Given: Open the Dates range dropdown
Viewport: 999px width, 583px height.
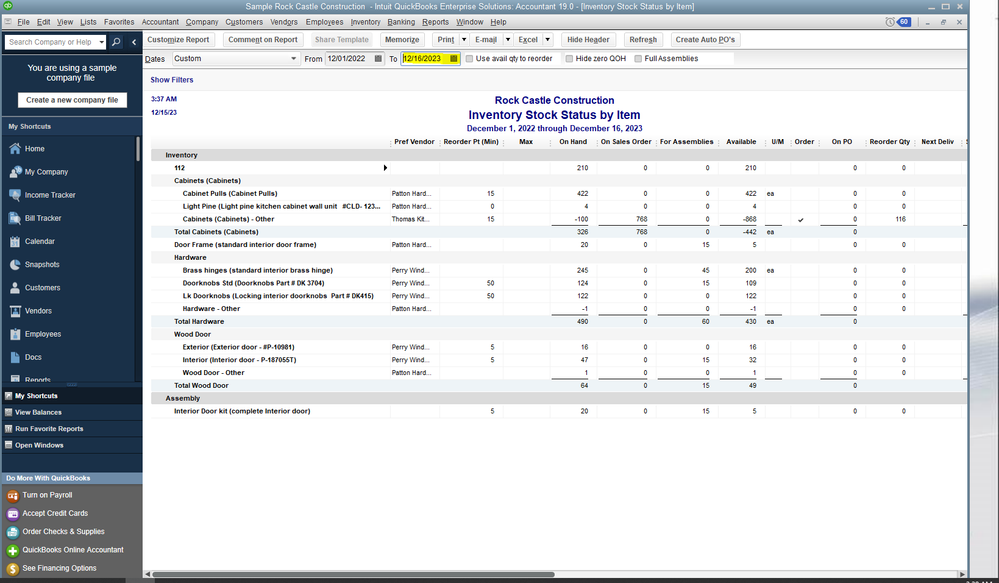Looking at the screenshot, I should 293,59.
